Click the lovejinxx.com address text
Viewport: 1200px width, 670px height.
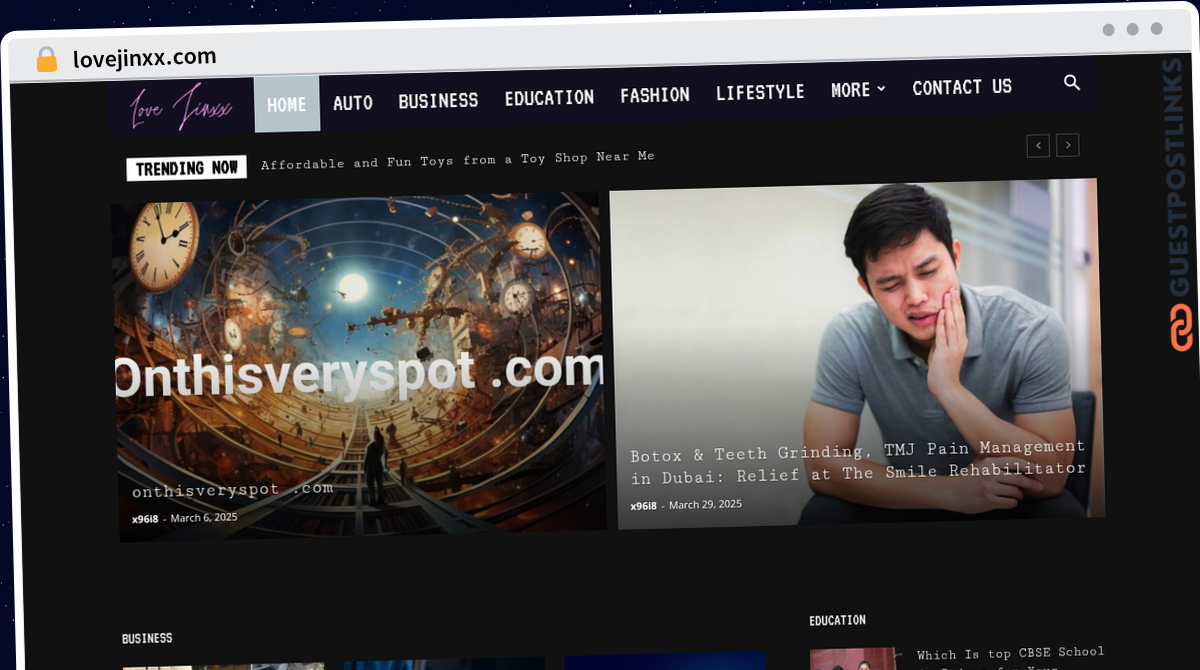point(145,58)
